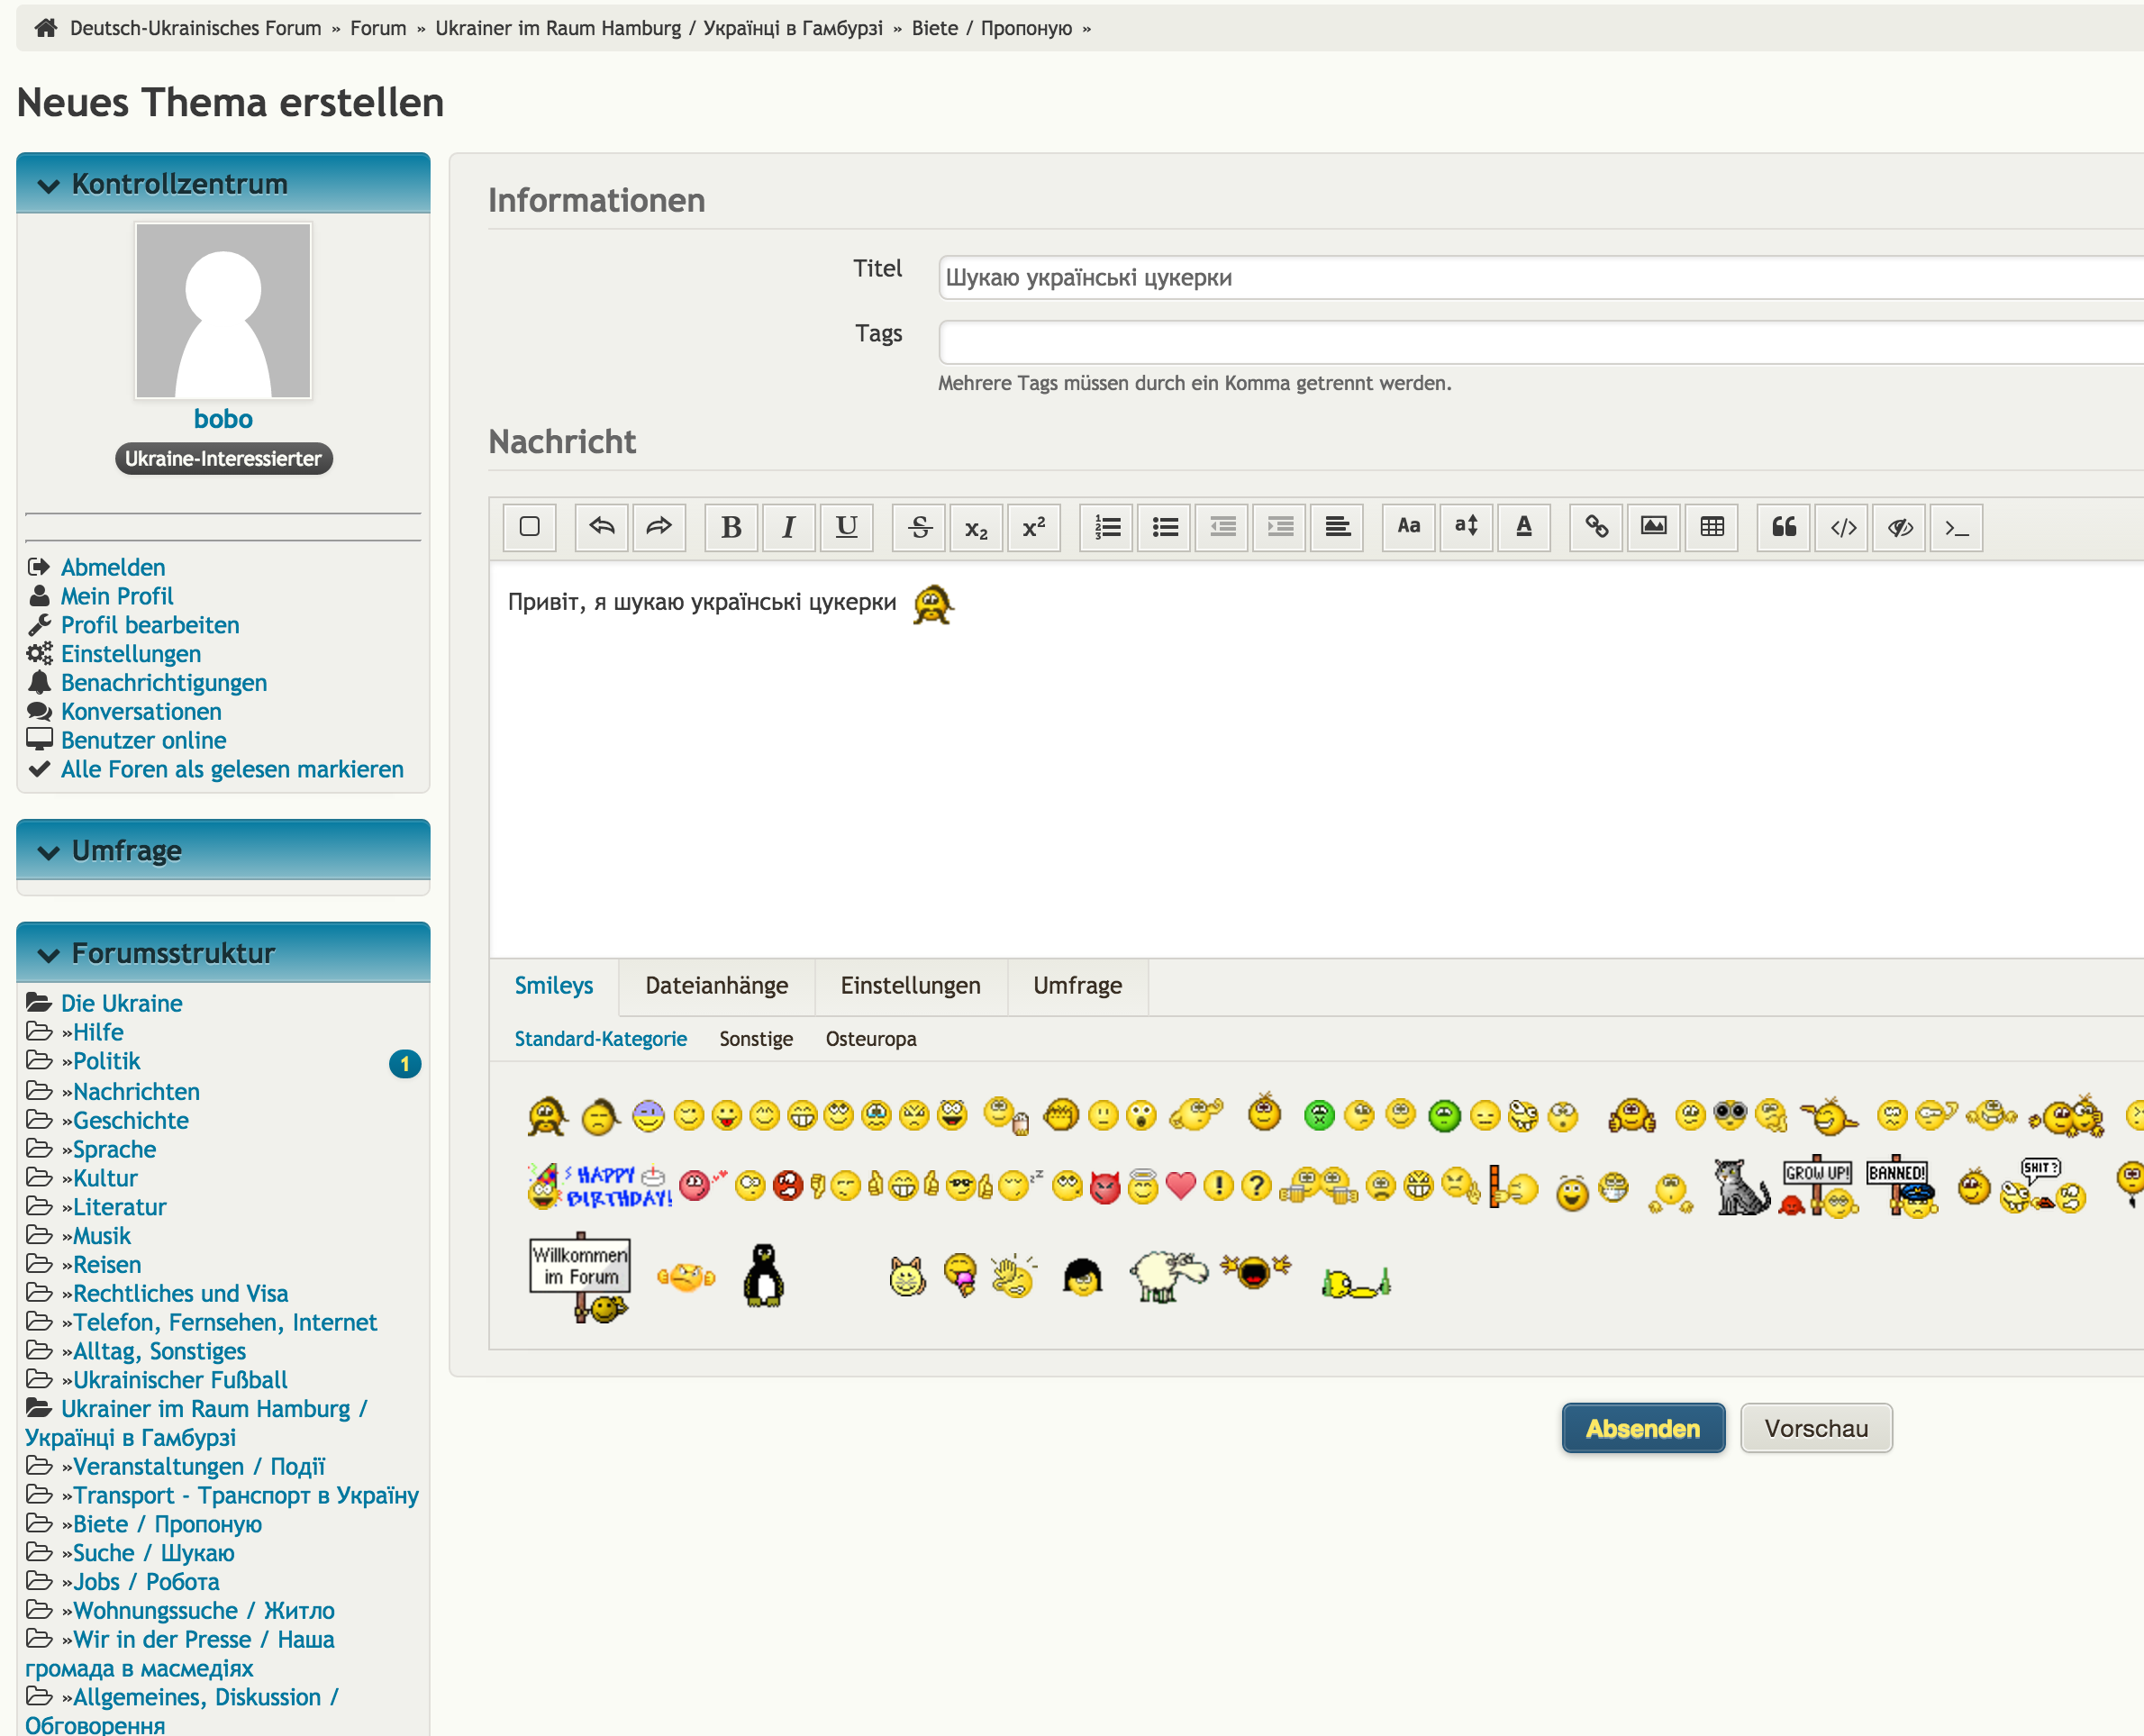Toggle italic formatting
2144x1736 pixels.
(789, 527)
